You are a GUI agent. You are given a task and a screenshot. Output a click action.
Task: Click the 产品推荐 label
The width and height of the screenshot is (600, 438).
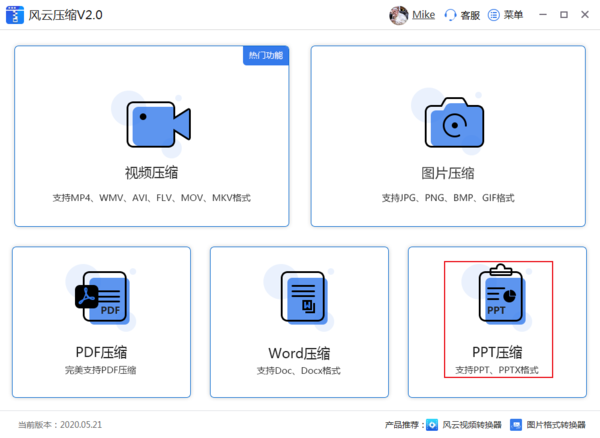point(404,425)
